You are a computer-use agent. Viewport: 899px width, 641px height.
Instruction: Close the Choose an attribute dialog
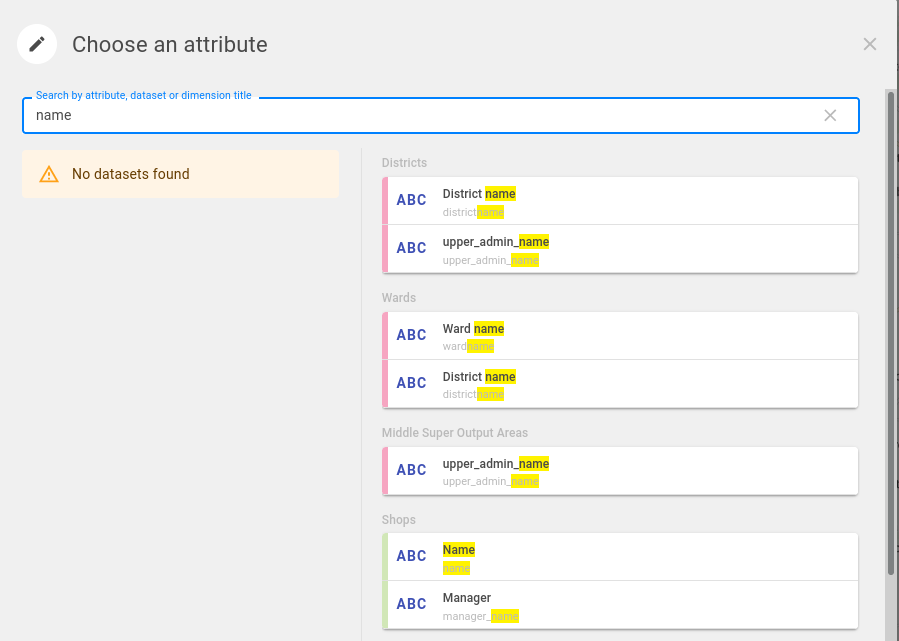coord(869,44)
